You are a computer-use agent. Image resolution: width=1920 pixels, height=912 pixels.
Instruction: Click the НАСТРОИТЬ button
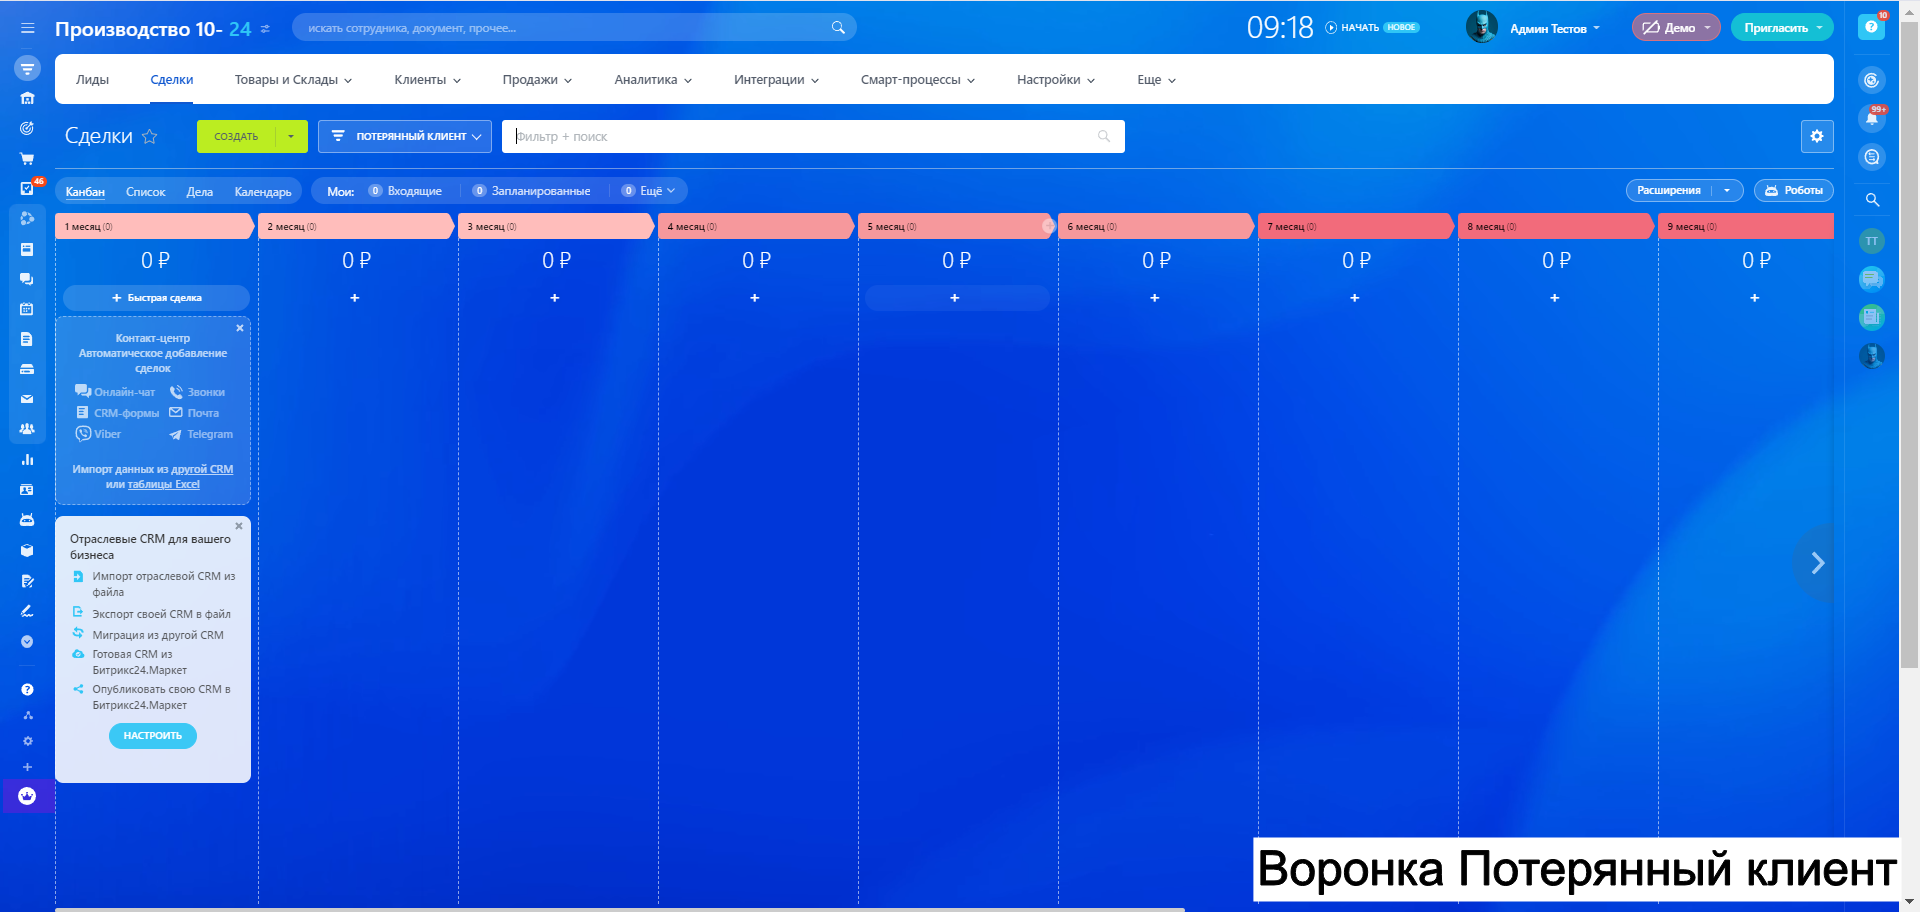[x=153, y=736]
